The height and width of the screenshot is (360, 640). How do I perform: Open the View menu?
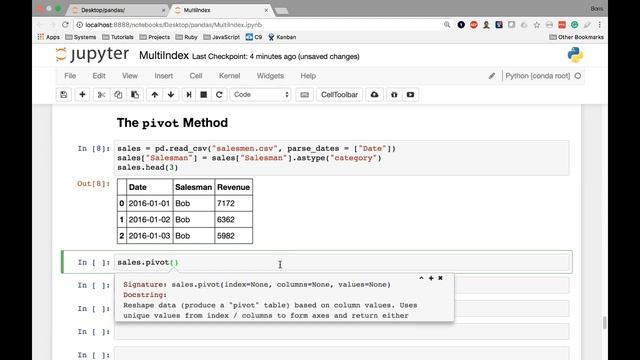pyautogui.click(x=130, y=76)
